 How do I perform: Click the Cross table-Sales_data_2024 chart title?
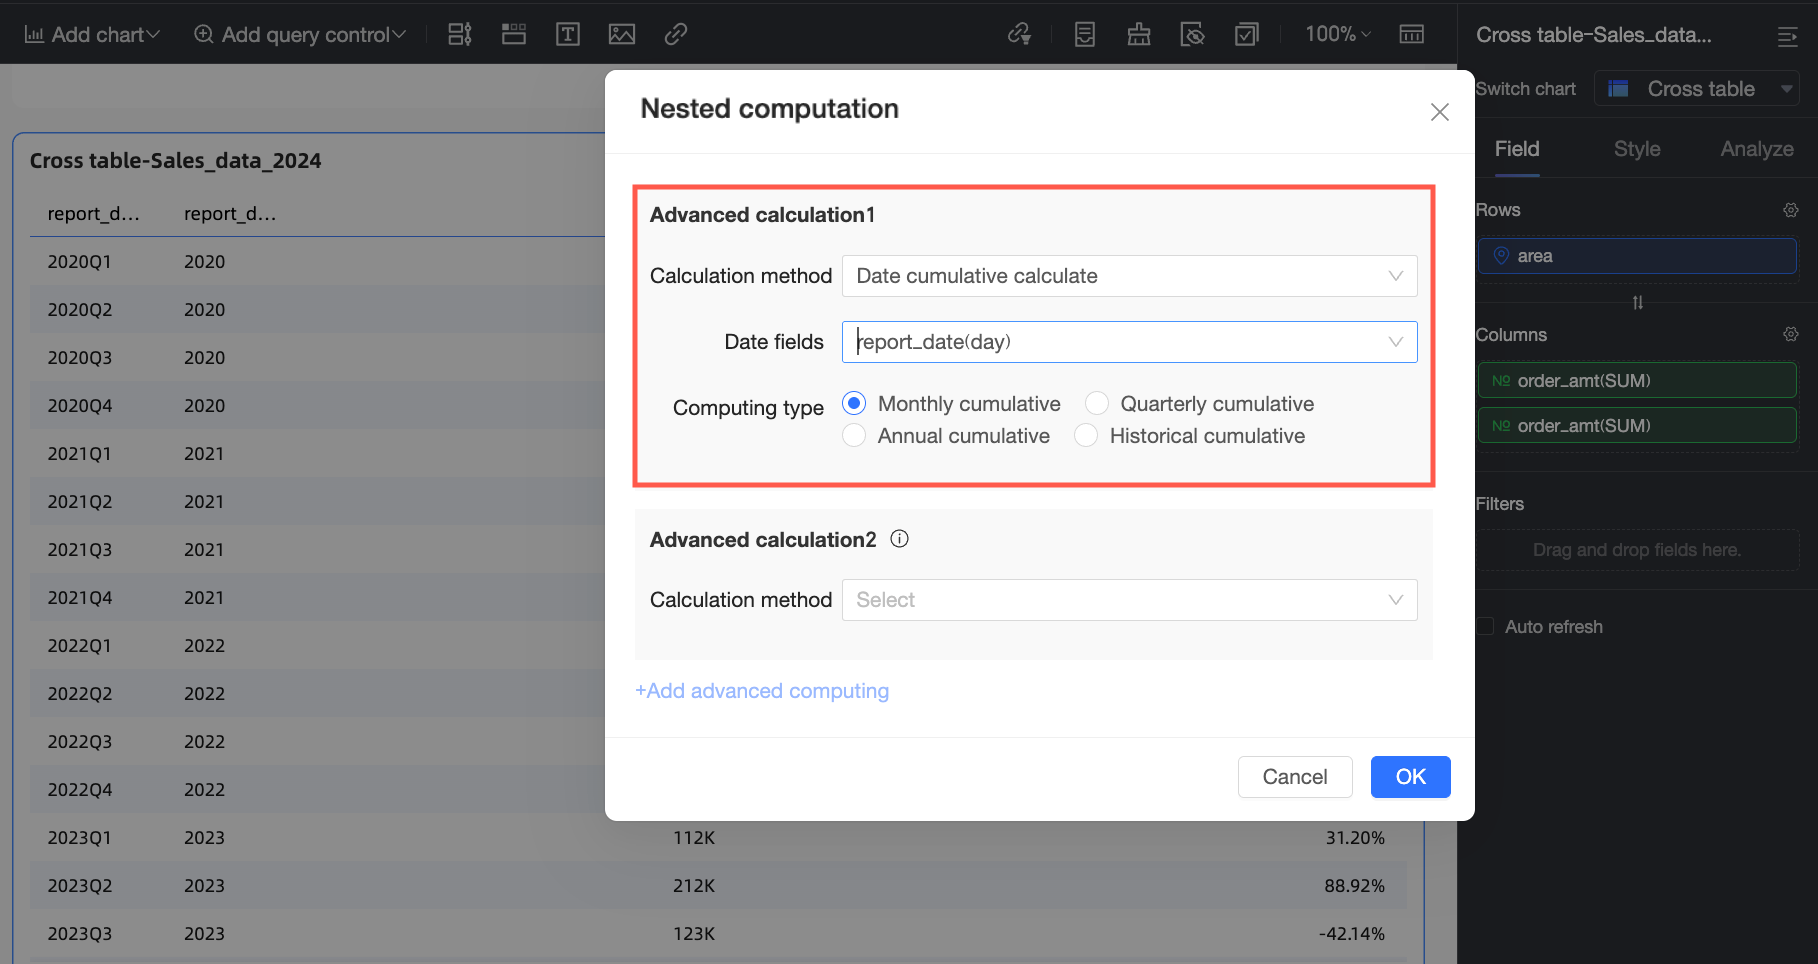(176, 161)
